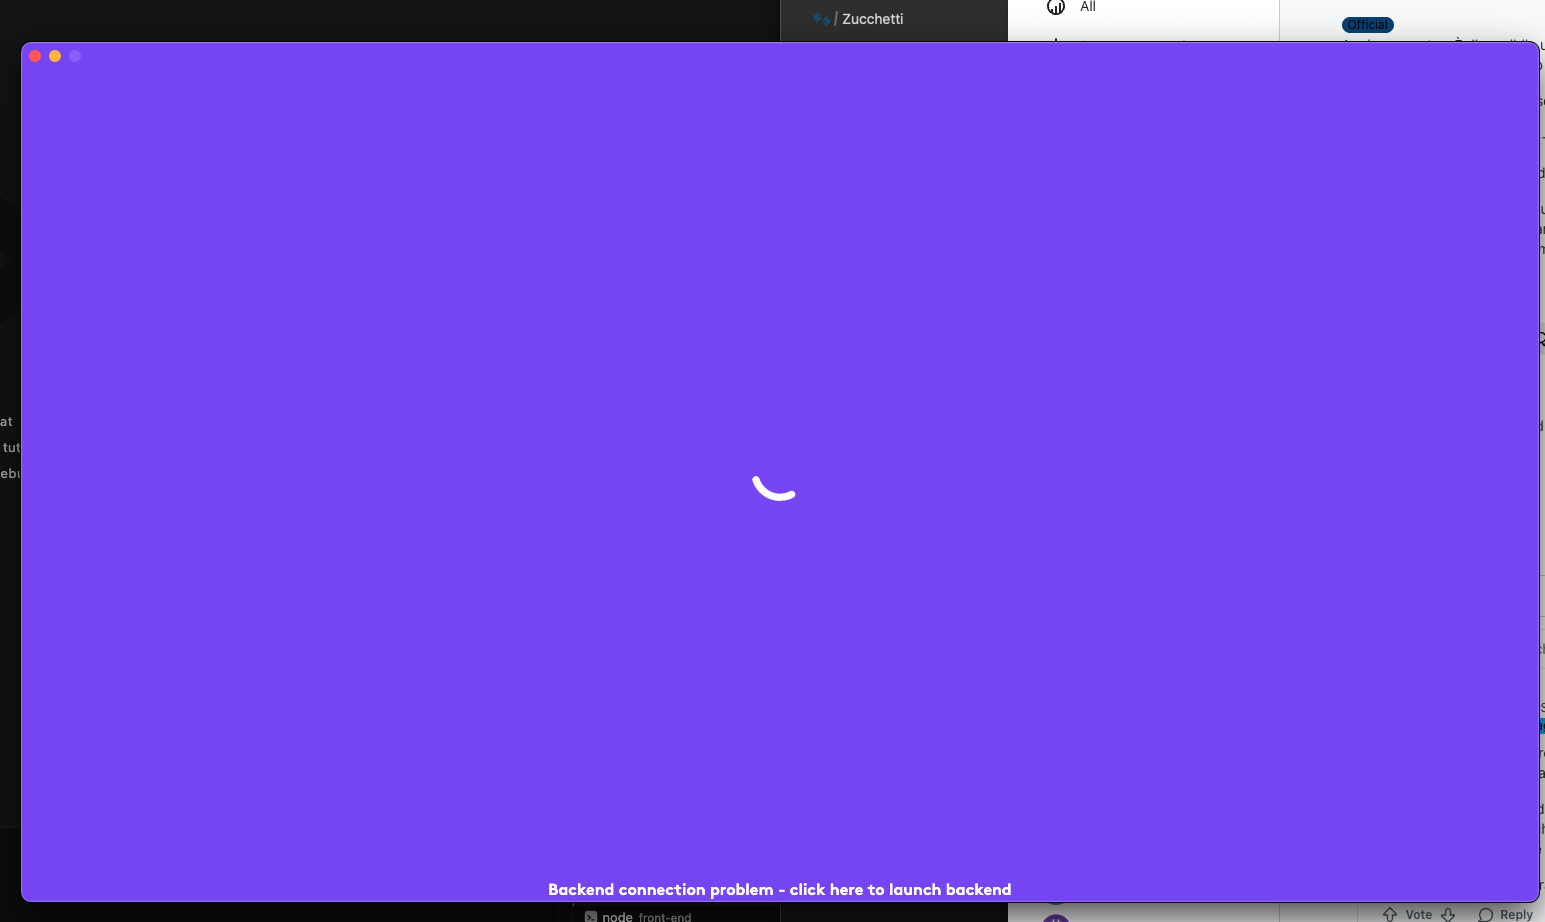This screenshot has height=922, width=1545.
Task: Downvote using the down arrow icon
Action: pos(1448,914)
